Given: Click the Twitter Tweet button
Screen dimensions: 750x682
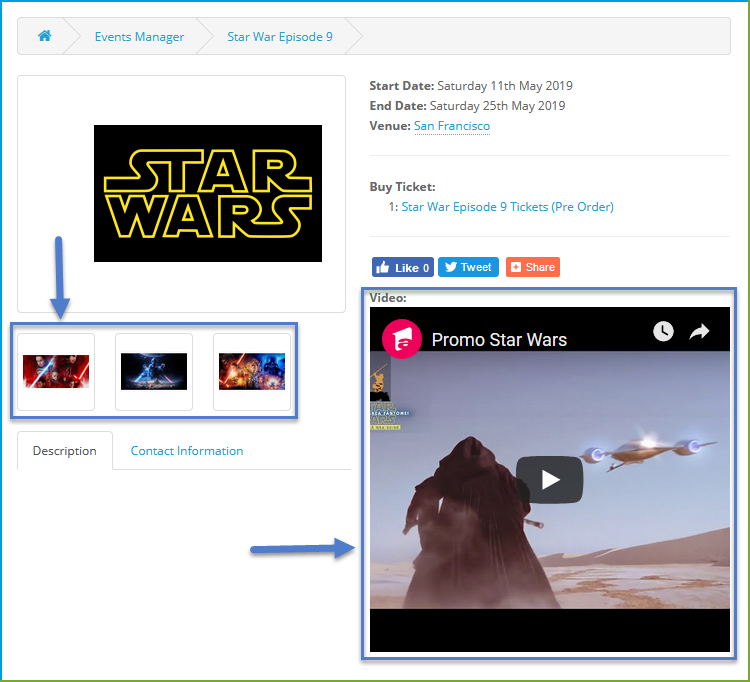Looking at the screenshot, I should point(468,267).
